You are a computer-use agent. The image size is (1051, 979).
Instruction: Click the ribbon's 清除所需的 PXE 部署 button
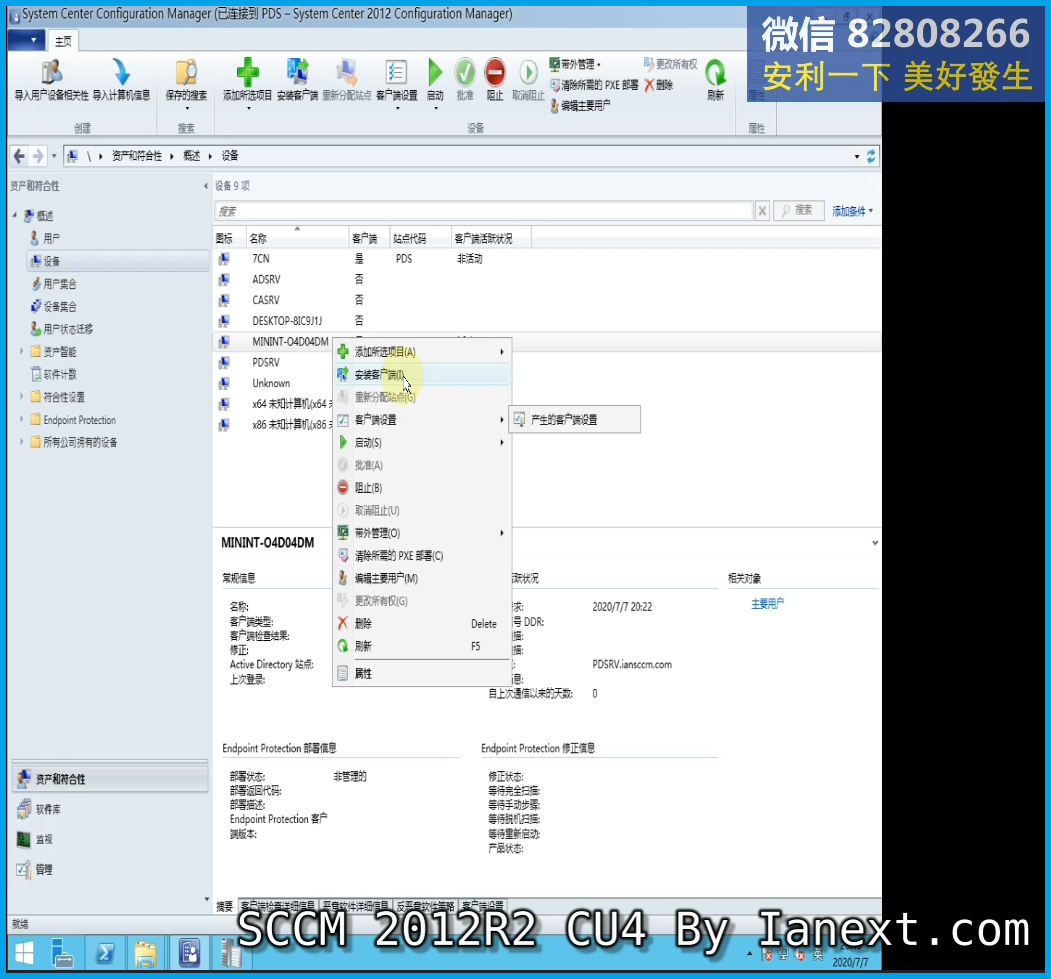point(594,85)
